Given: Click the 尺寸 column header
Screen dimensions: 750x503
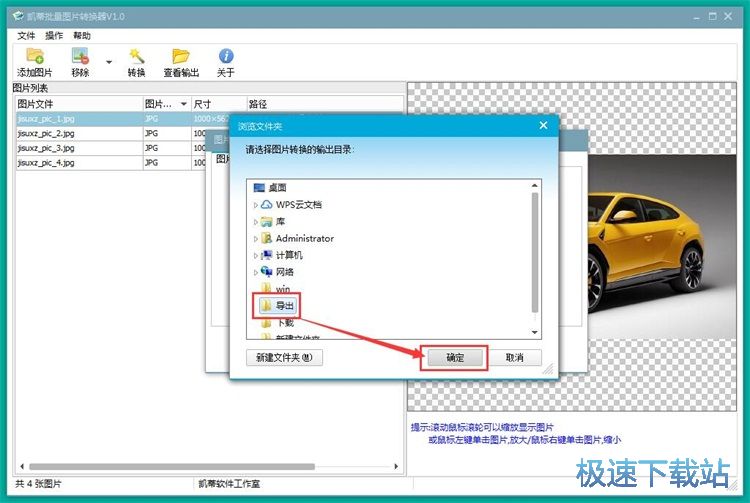Looking at the screenshot, I should [219, 104].
